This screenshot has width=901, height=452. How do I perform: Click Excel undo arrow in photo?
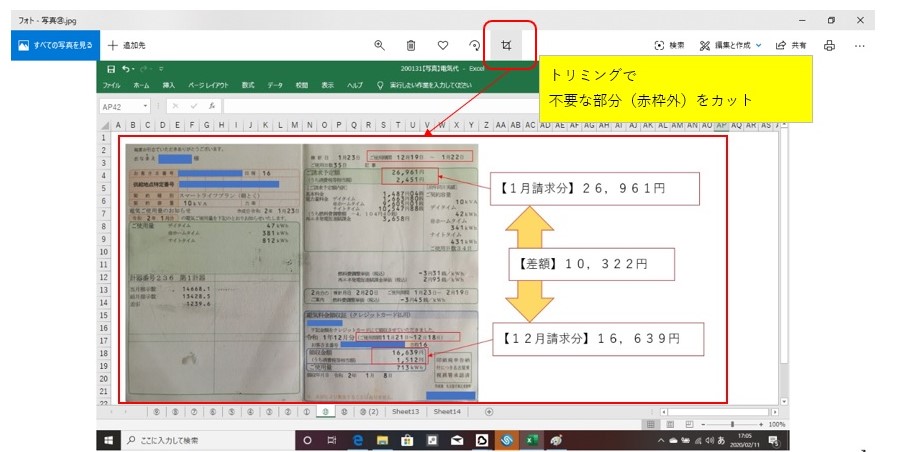point(126,69)
